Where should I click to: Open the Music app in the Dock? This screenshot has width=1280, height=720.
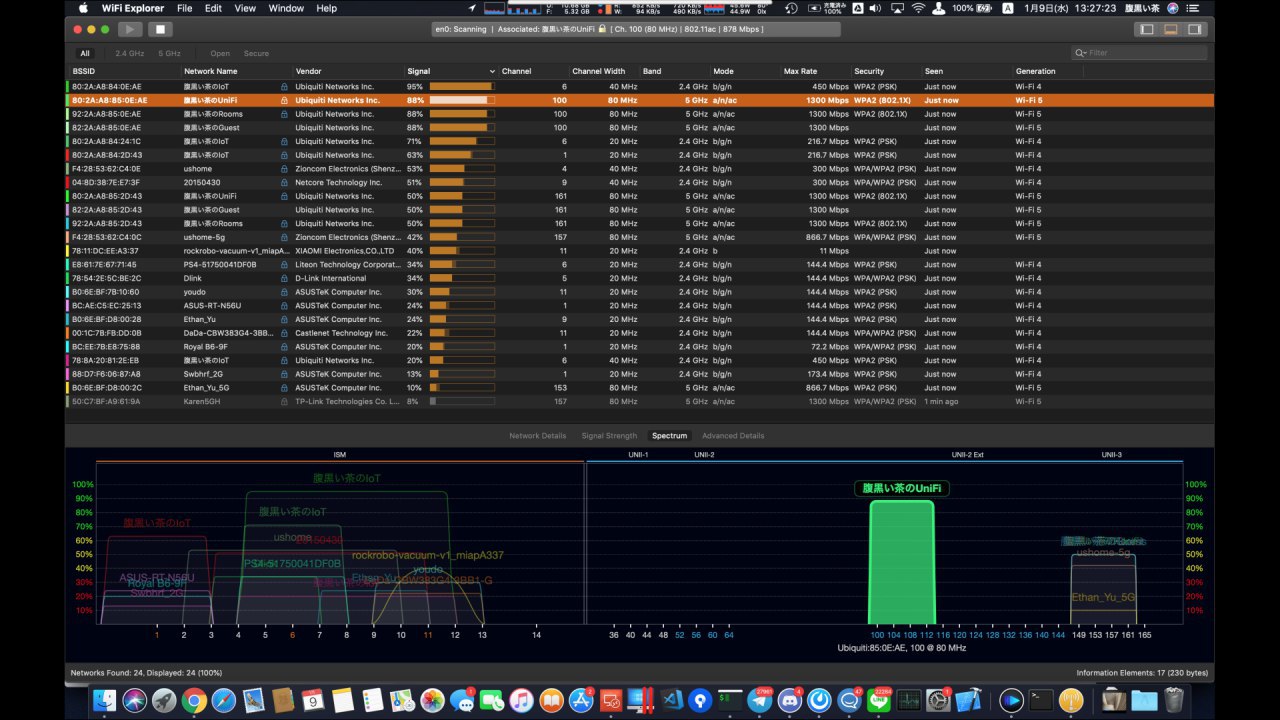click(x=521, y=700)
